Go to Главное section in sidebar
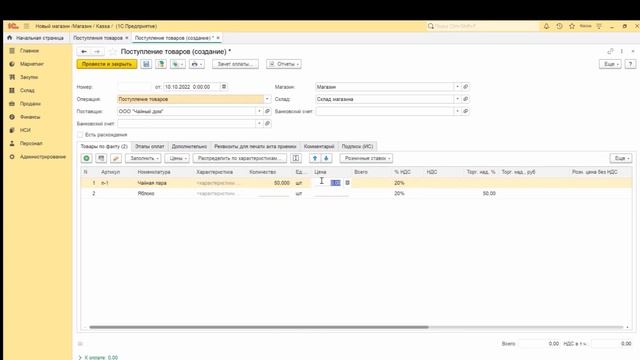Viewport: 640px width, 360px height. [x=29, y=51]
